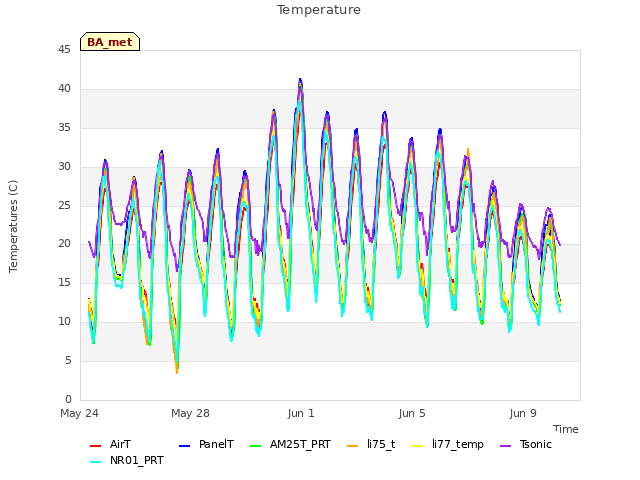Click the yellow li77_temp legend swatch
This screenshot has height=480, width=640.
click(x=418, y=446)
